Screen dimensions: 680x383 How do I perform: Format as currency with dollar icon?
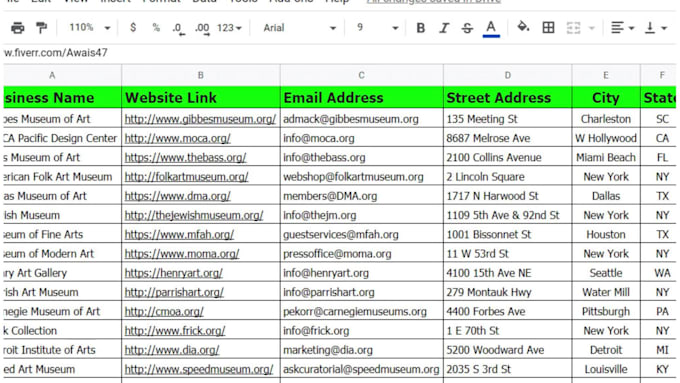(133, 28)
